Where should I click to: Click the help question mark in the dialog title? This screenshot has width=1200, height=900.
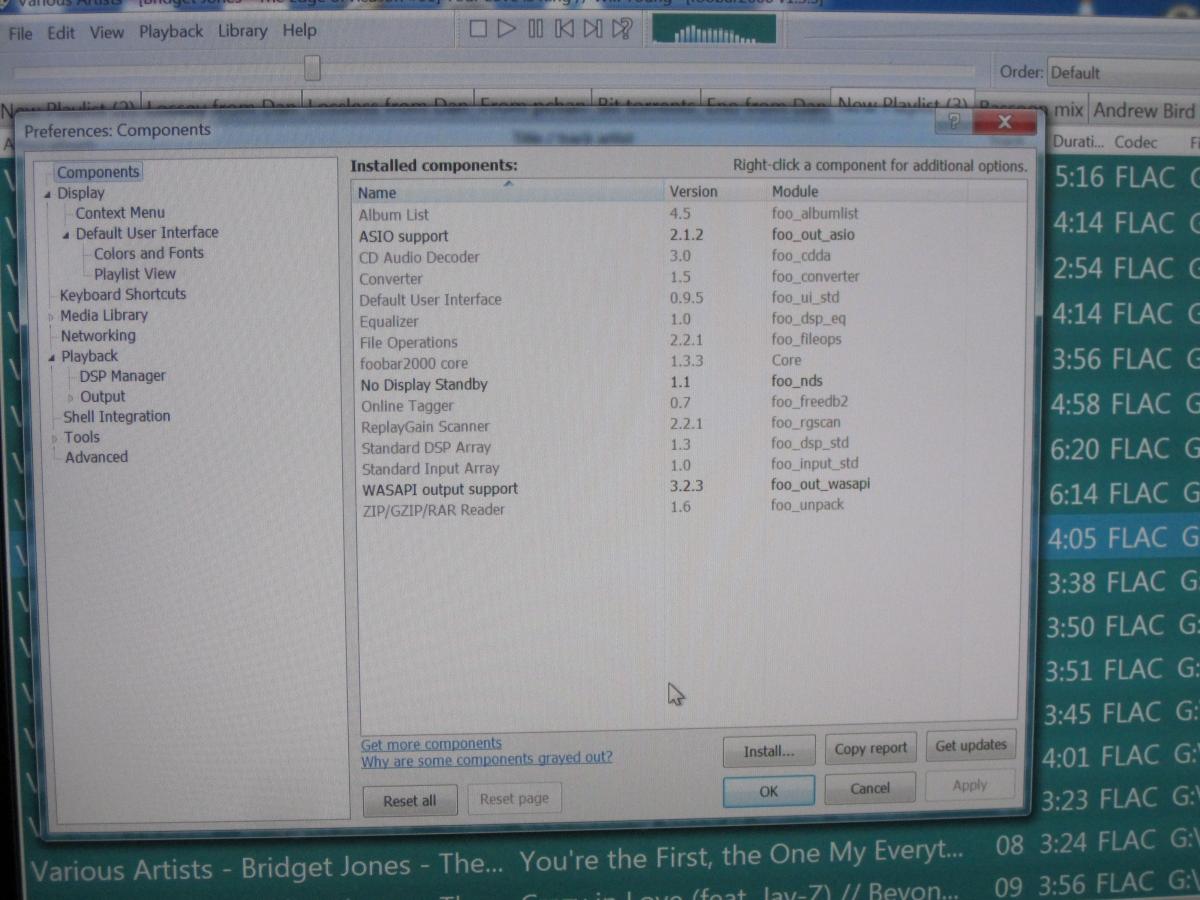pos(953,121)
